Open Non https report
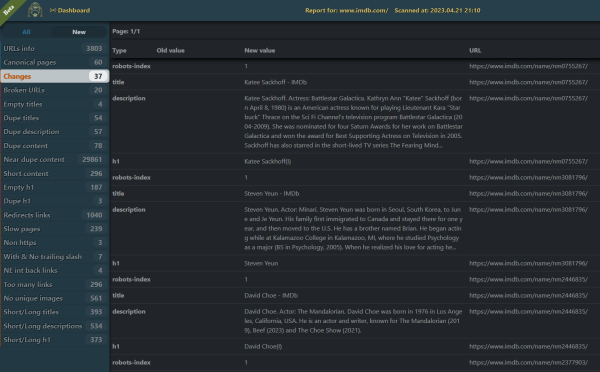This screenshot has width=600, height=372. pos(54,243)
